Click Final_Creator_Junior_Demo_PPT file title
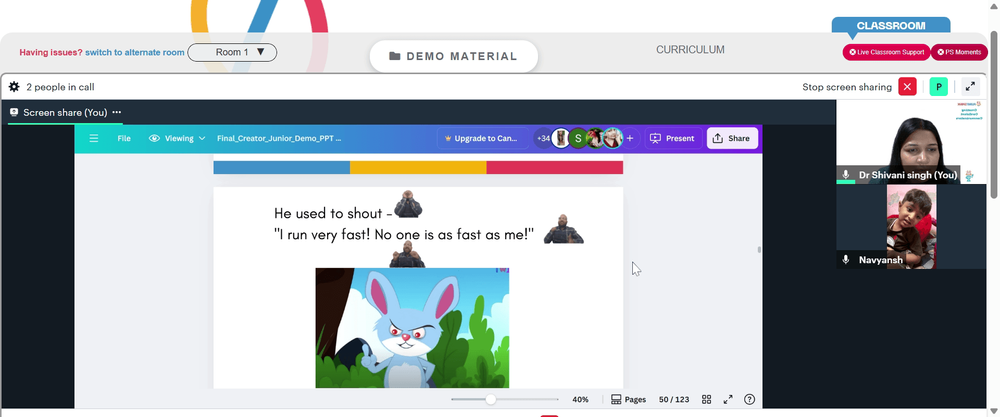The height and width of the screenshot is (417, 1000). point(279,138)
